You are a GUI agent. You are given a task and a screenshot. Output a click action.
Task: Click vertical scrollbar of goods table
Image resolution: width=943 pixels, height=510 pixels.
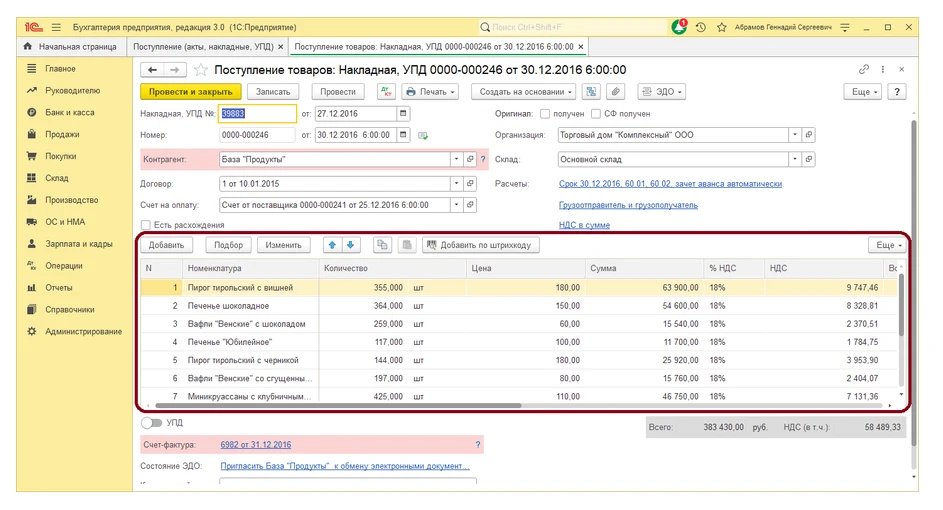(x=901, y=305)
